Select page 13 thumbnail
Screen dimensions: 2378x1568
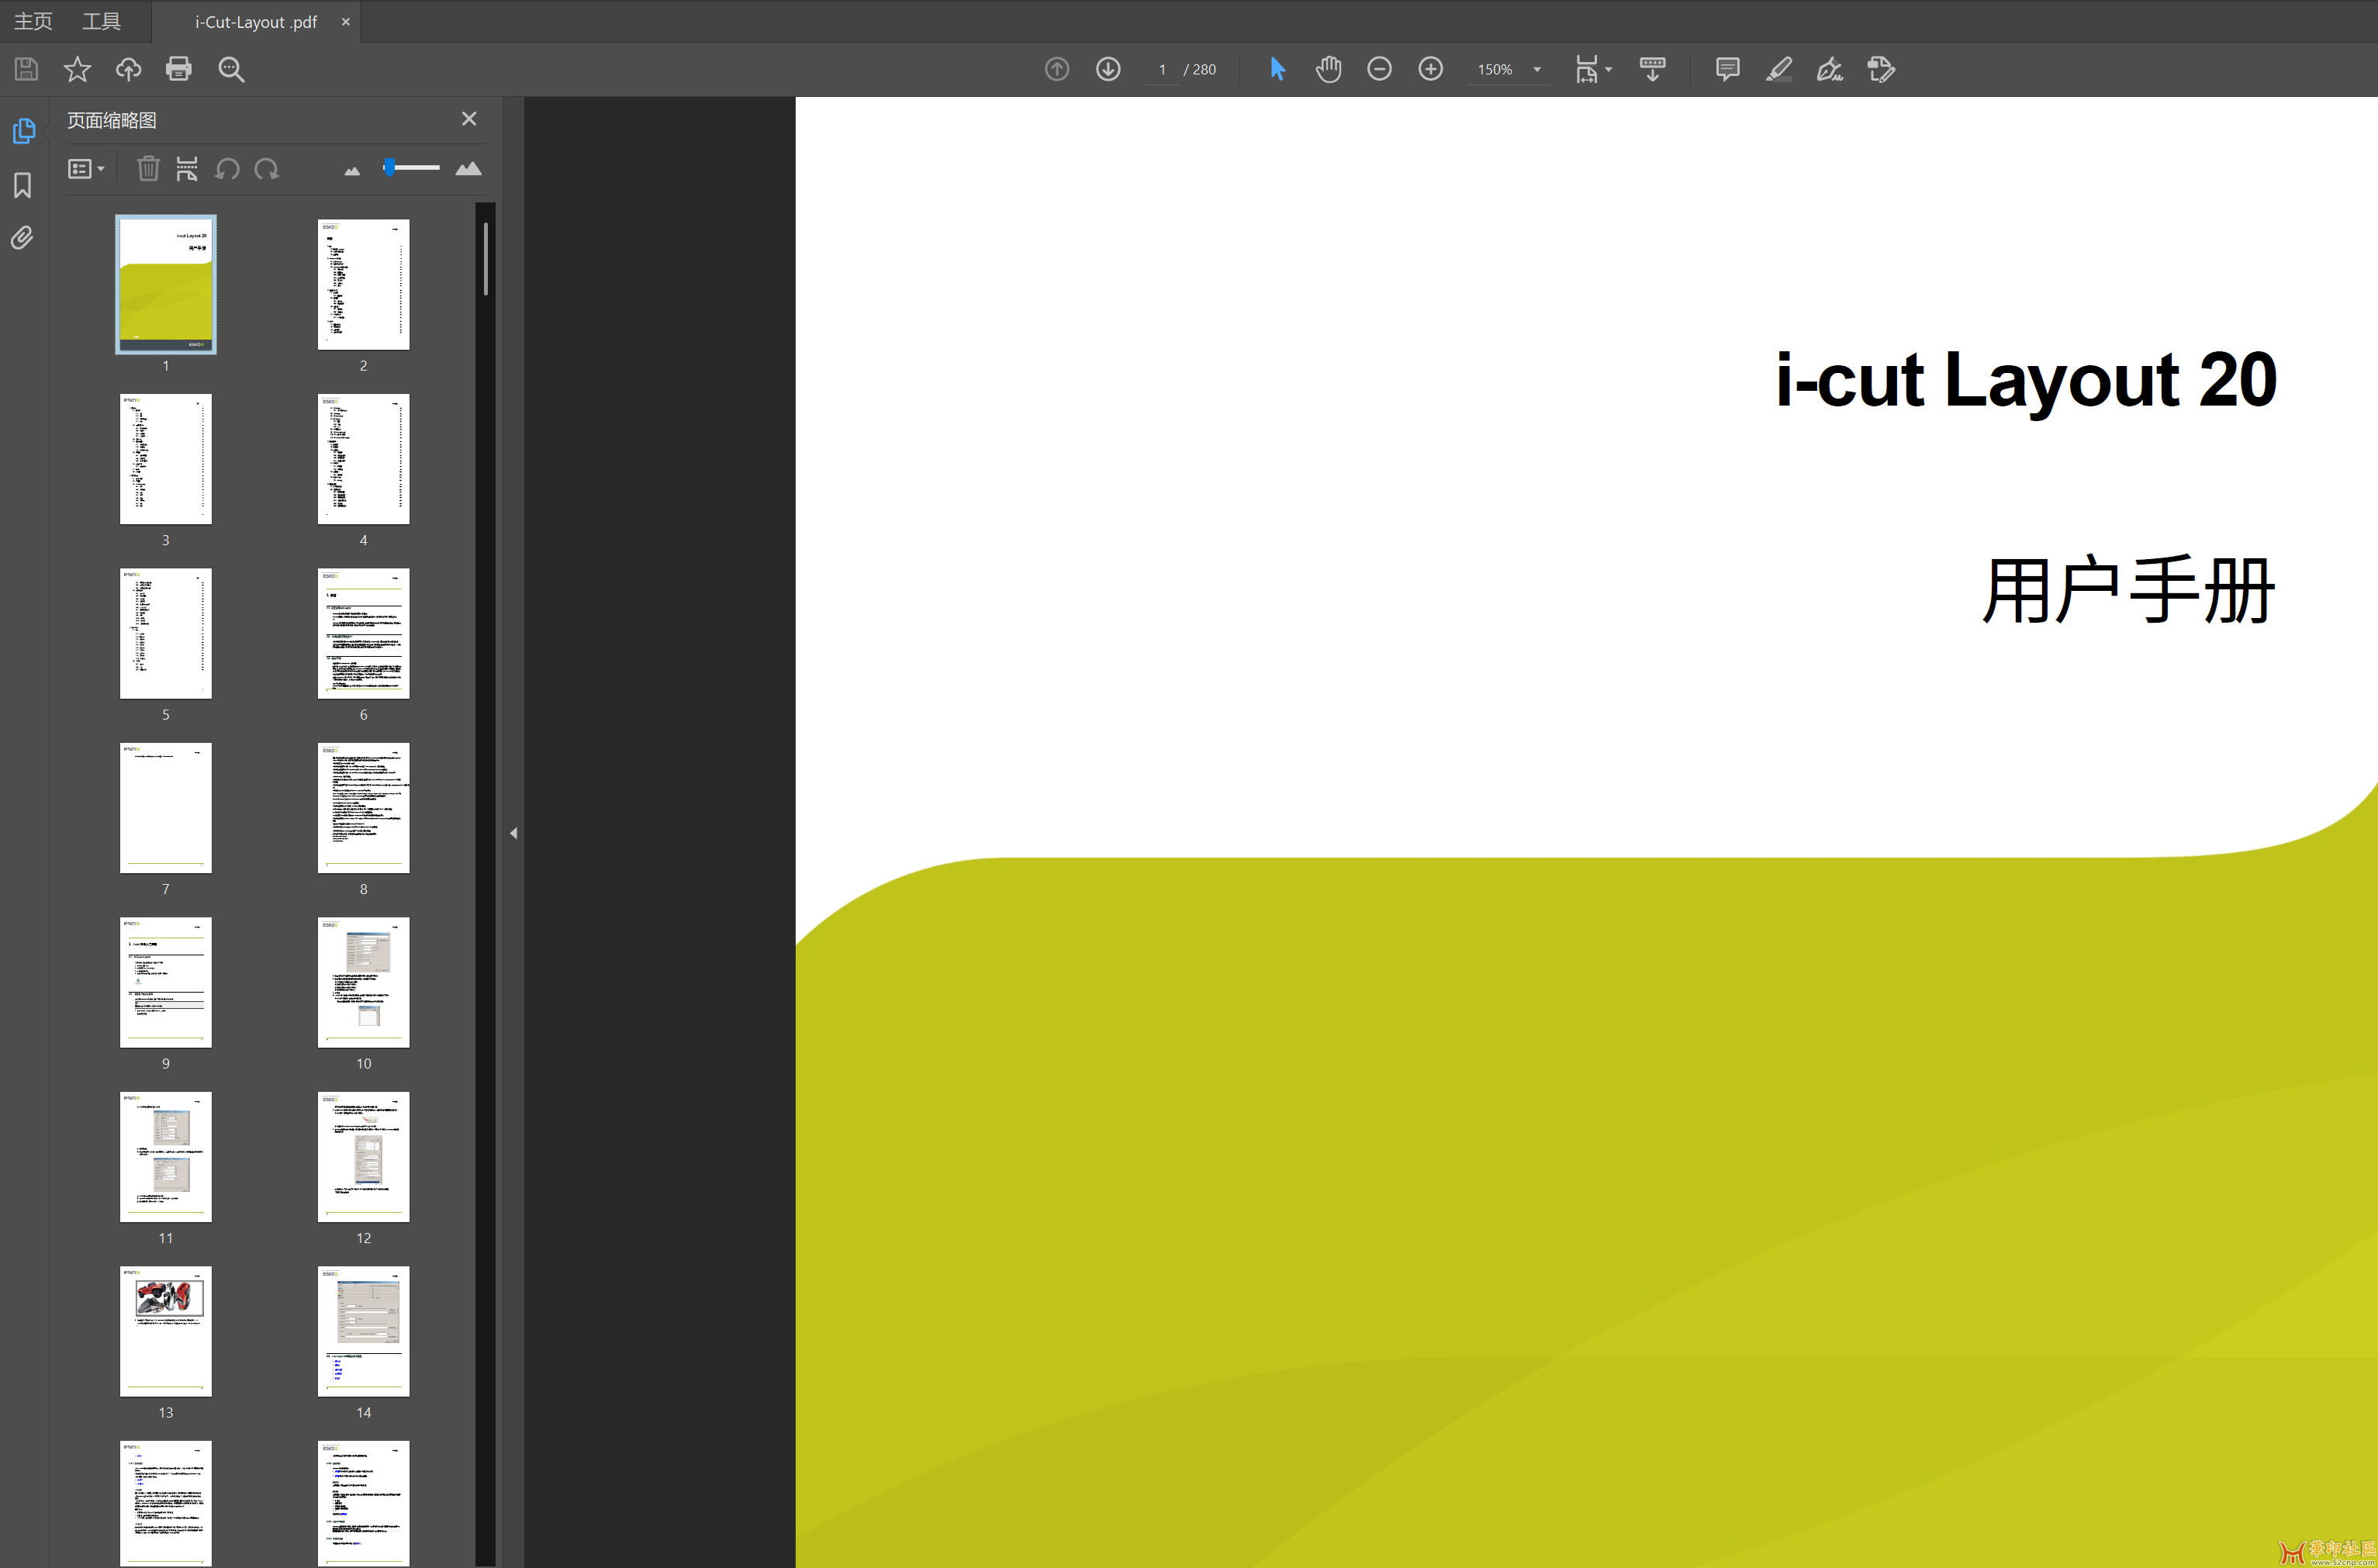click(x=166, y=1331)
